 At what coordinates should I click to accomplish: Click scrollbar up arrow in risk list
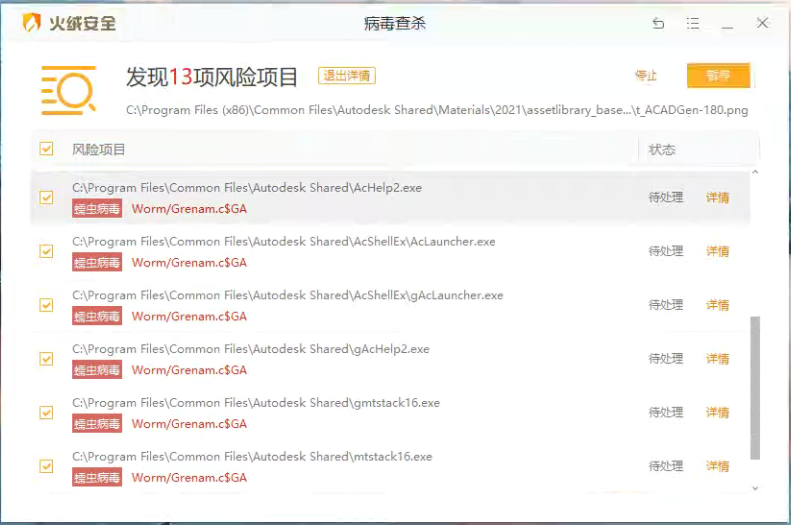(755, 174)
